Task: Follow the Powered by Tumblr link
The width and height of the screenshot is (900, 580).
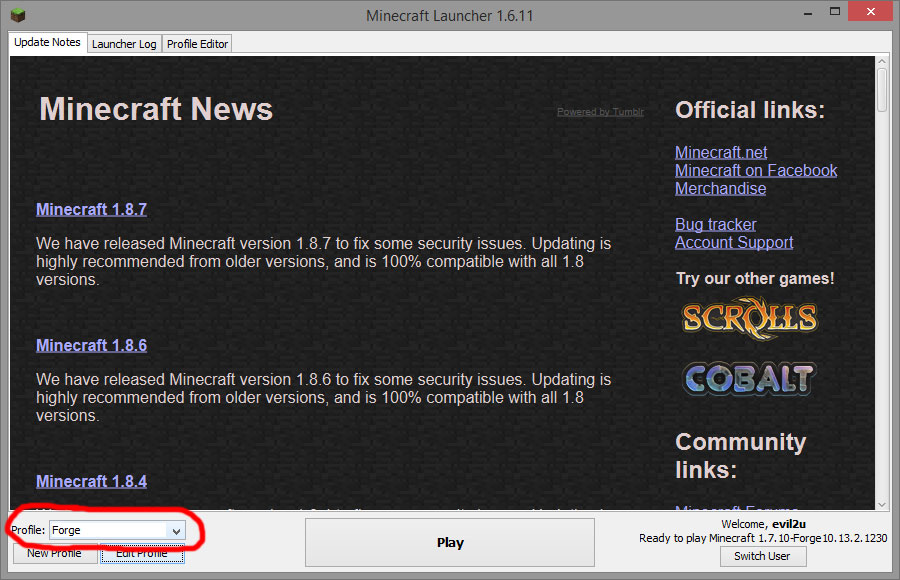Action: tap(600, 112)
